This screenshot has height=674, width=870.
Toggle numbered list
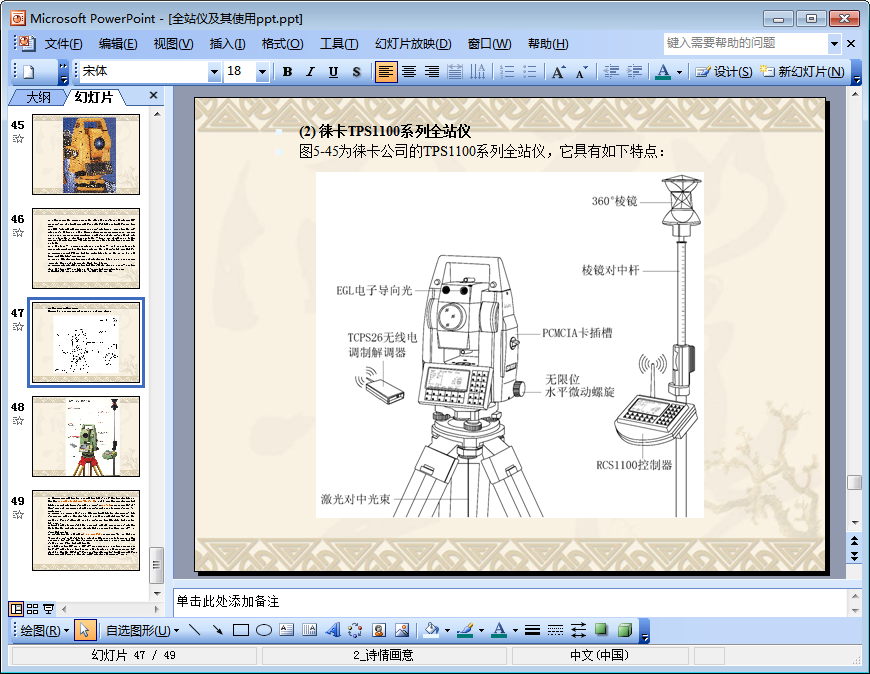point(507,72)
